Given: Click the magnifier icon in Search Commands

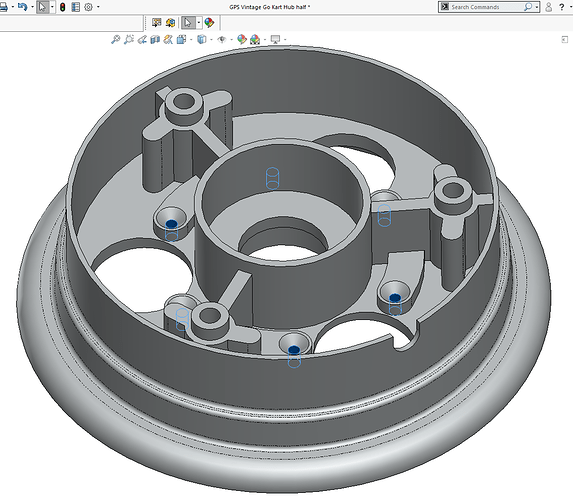Looking at the screenshot, I should tap(528, 7).
